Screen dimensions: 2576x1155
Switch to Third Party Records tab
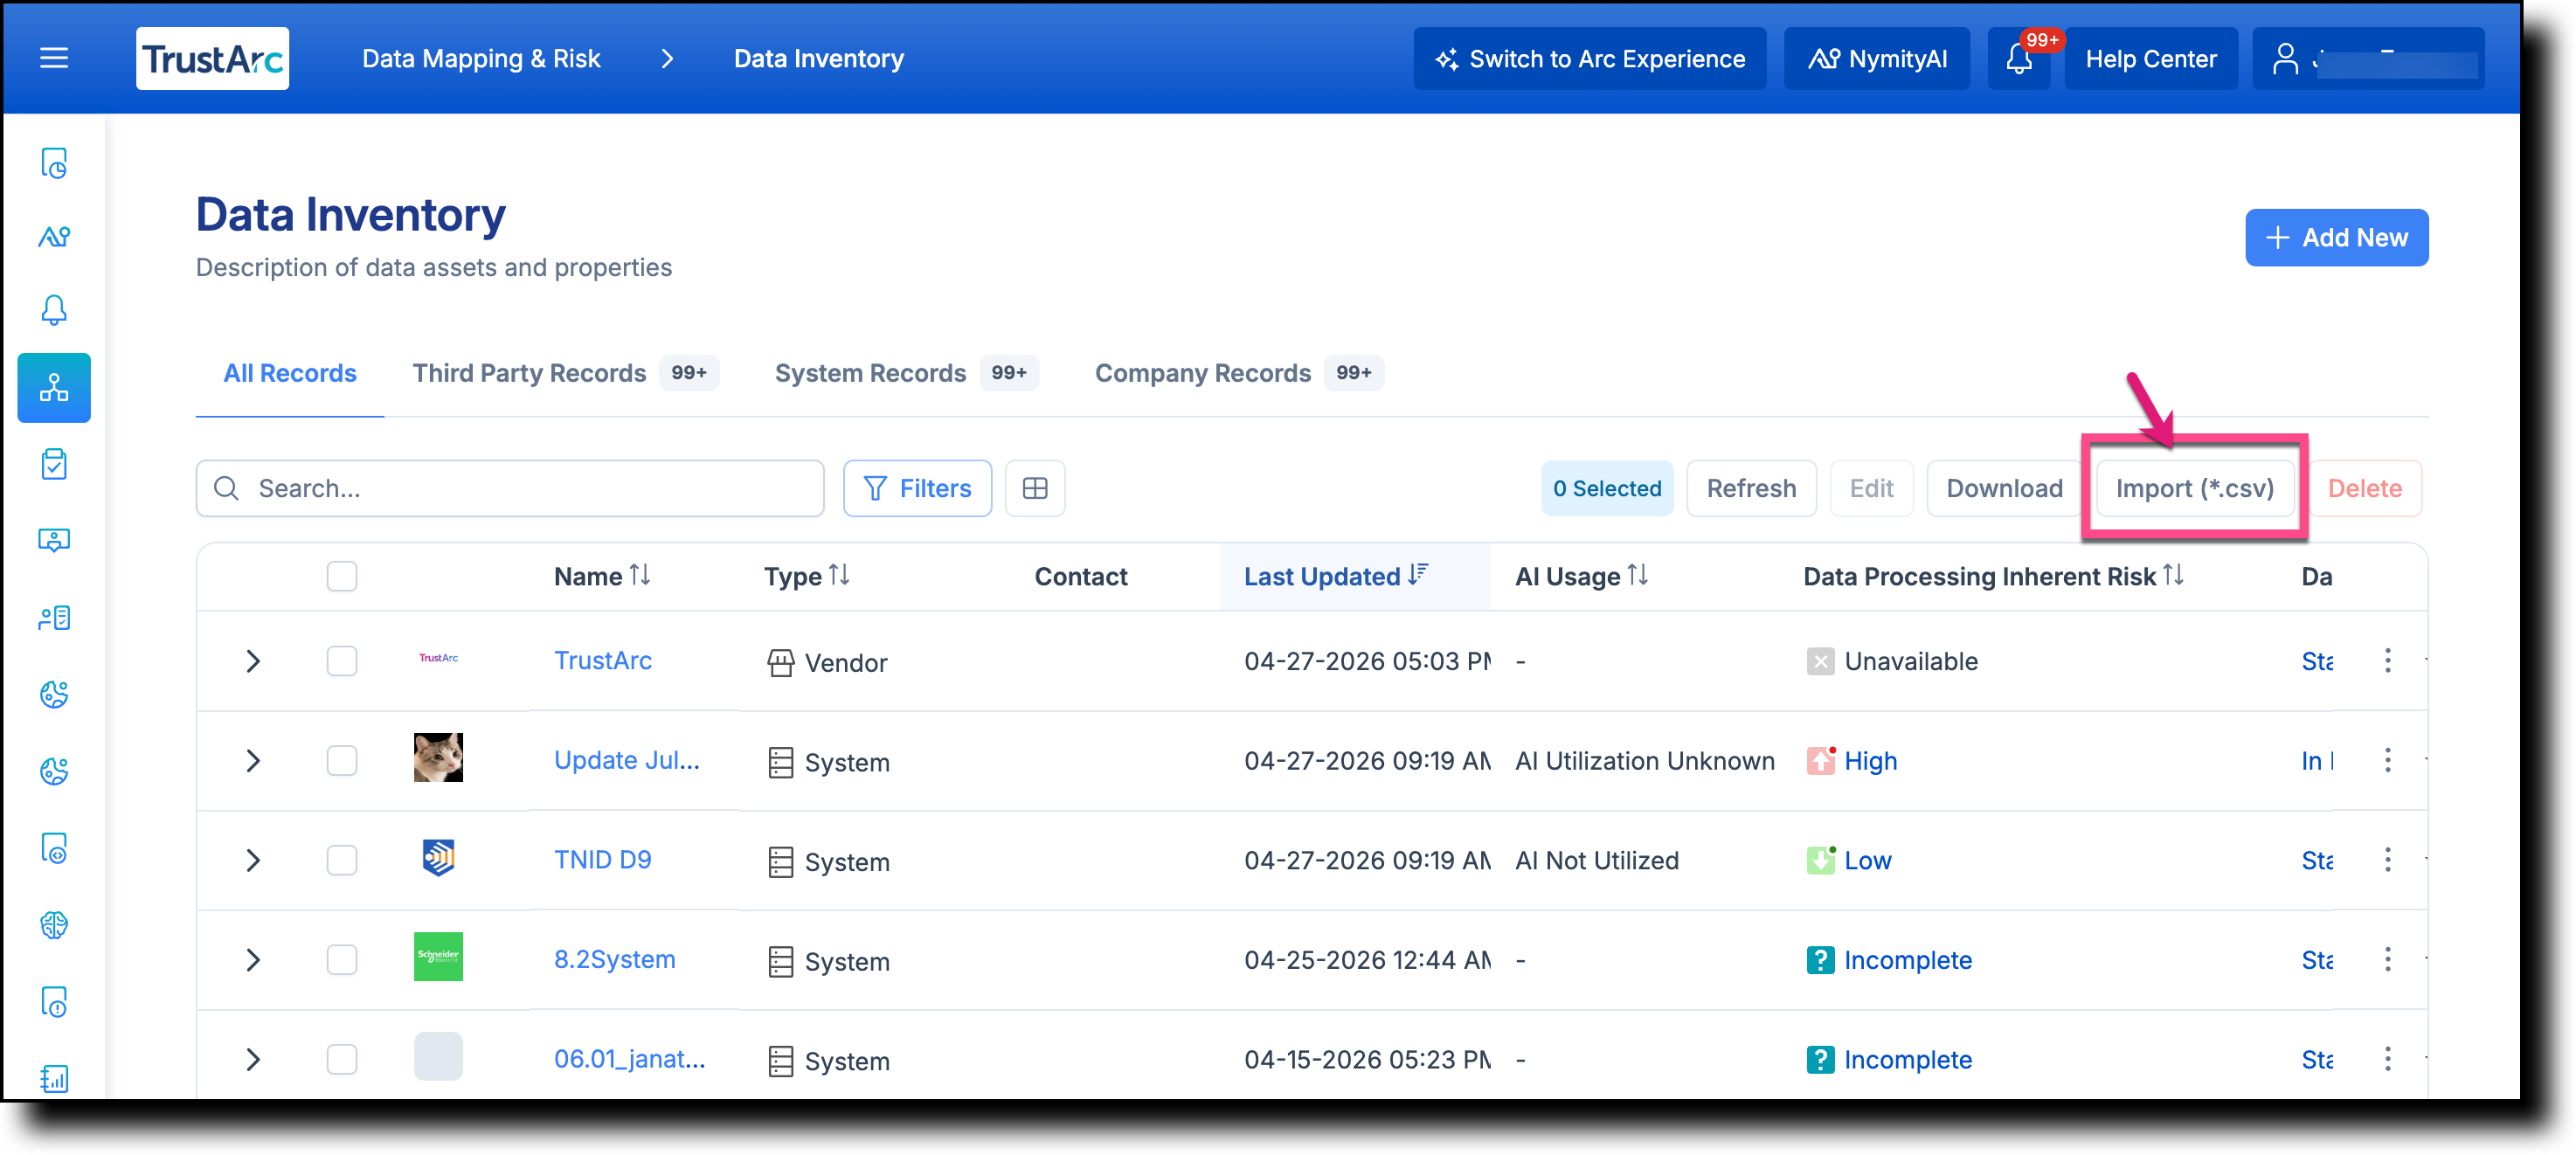(565, 373)
